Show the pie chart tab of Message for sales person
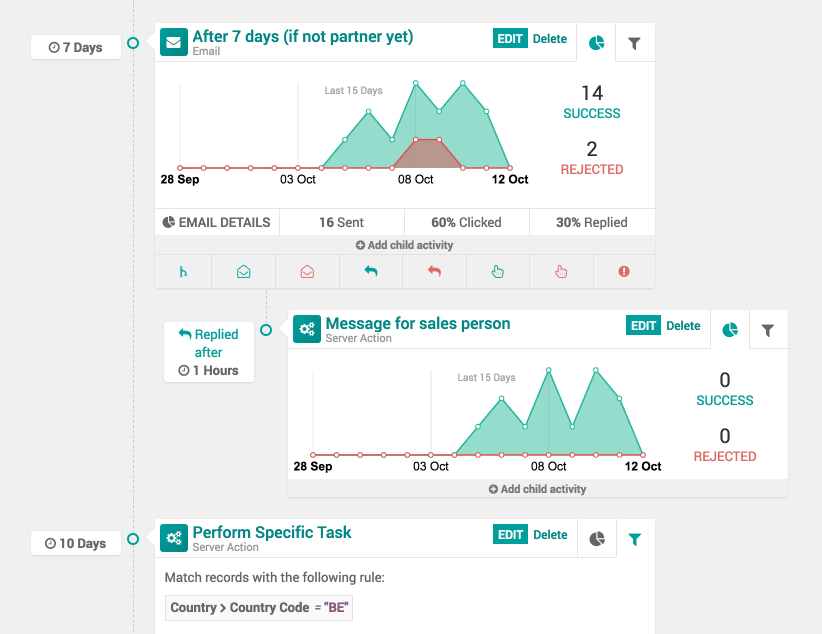822x634 pixels. (730, 330)
